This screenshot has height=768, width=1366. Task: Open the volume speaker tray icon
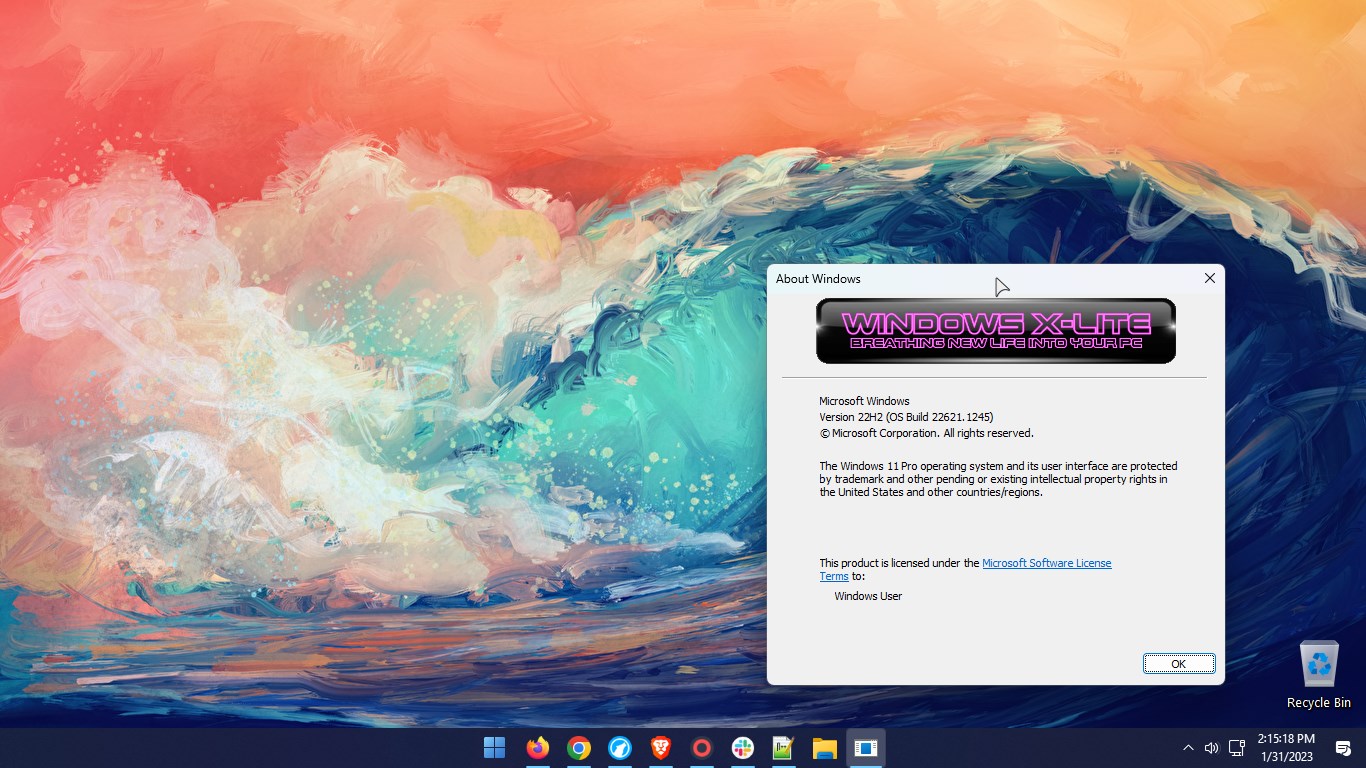(1211, 748)
